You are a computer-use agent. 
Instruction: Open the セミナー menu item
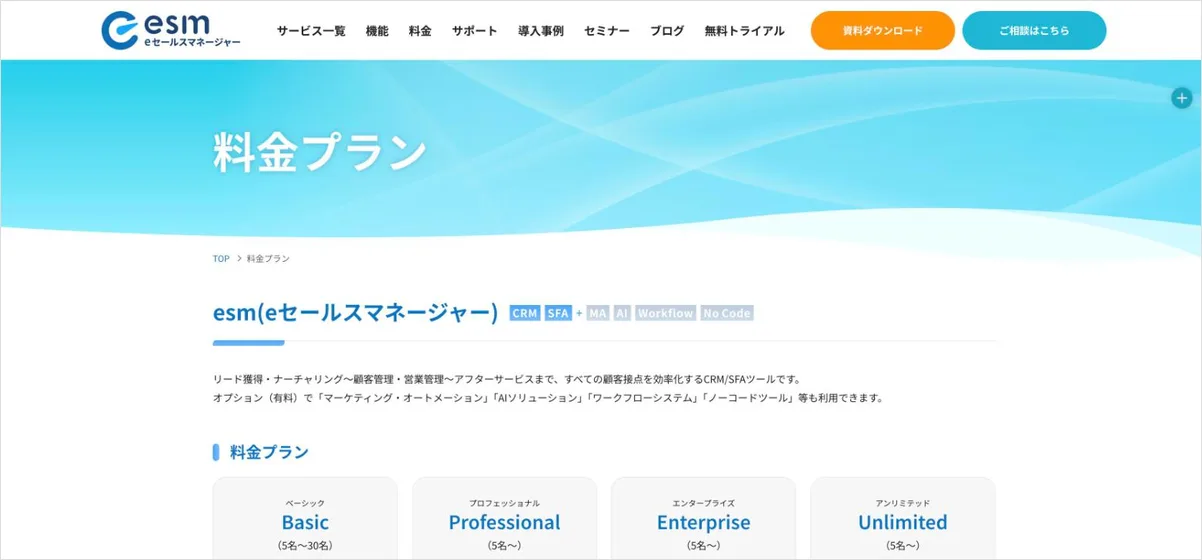pos(607,31)
